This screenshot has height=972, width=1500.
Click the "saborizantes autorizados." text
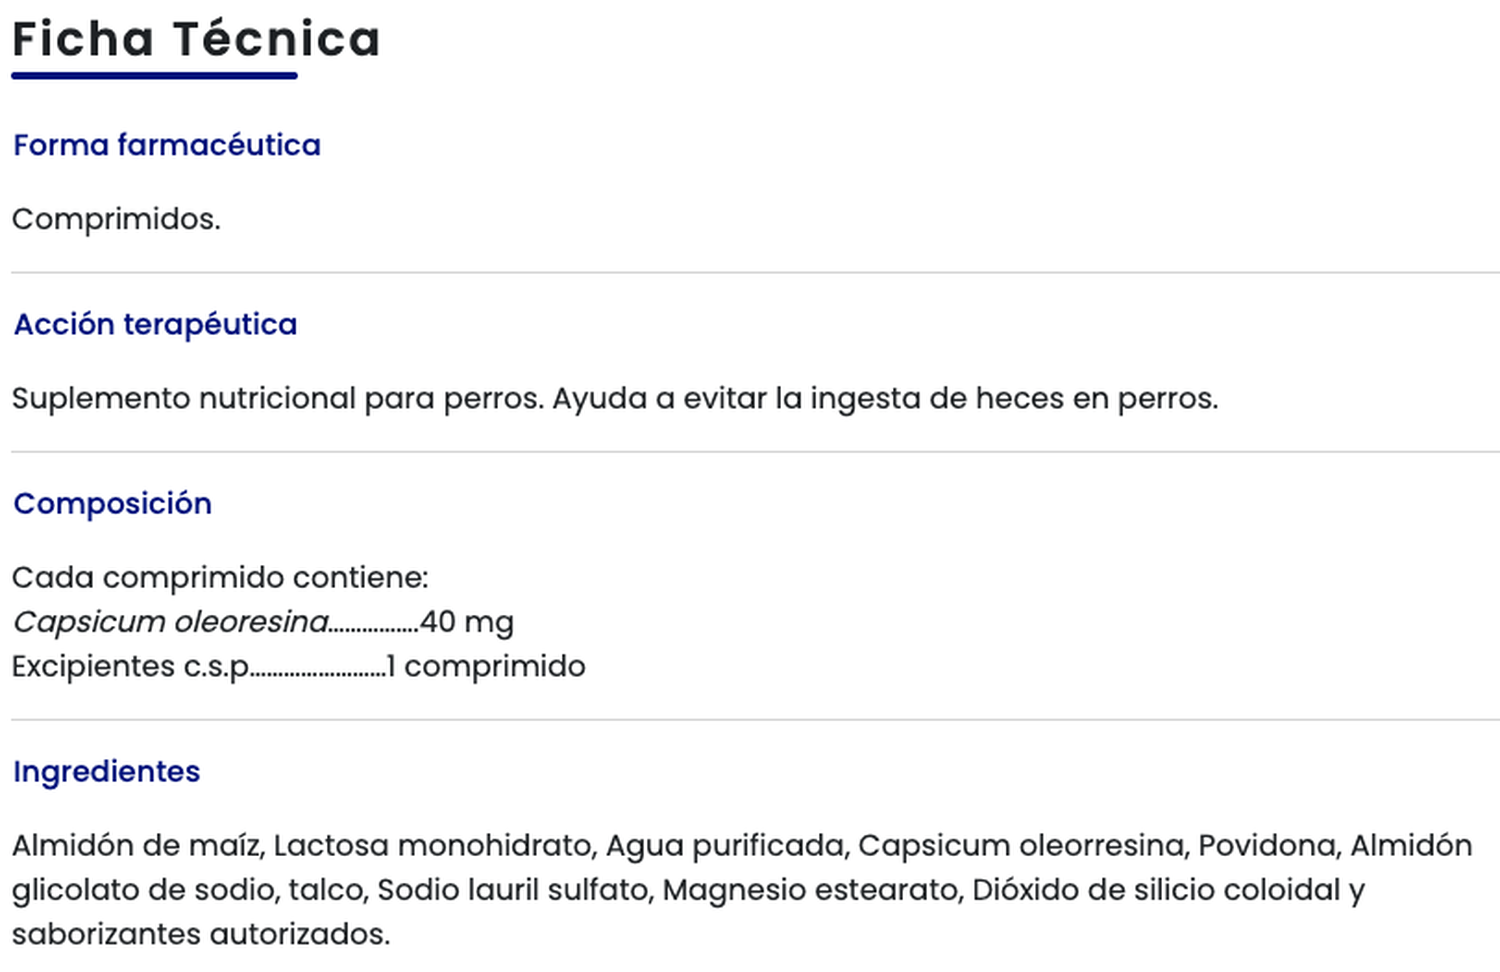(201, 934)
